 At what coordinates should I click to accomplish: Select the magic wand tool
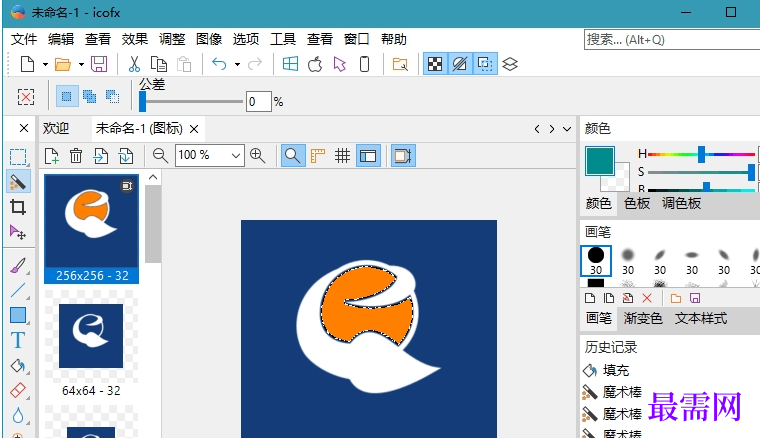click(18, 182)
